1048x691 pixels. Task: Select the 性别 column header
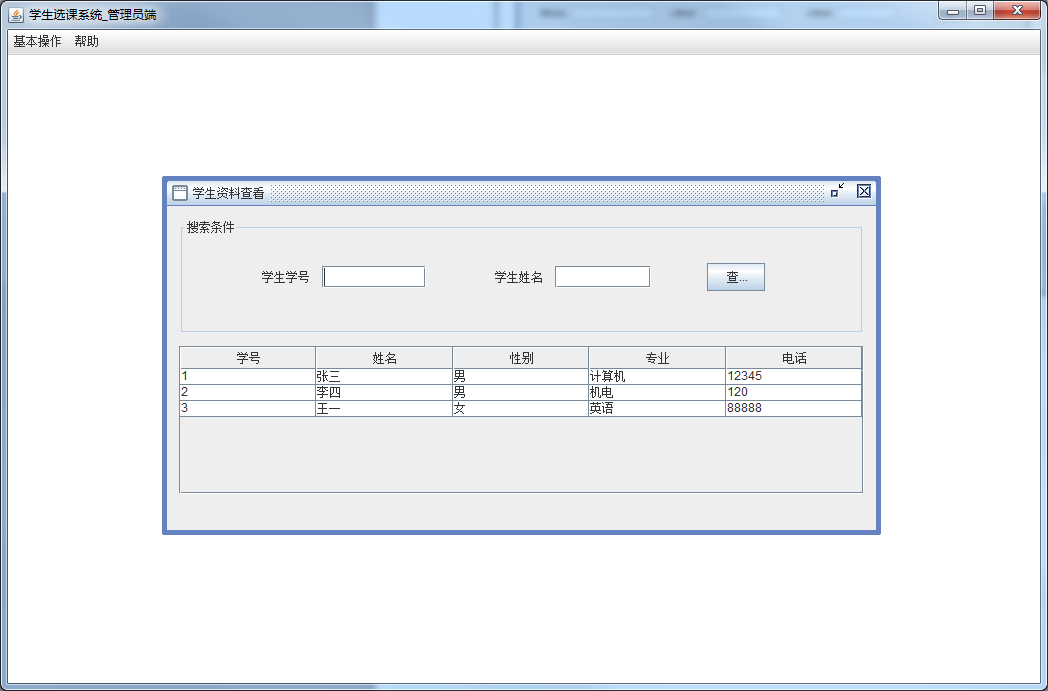[520, 357]
